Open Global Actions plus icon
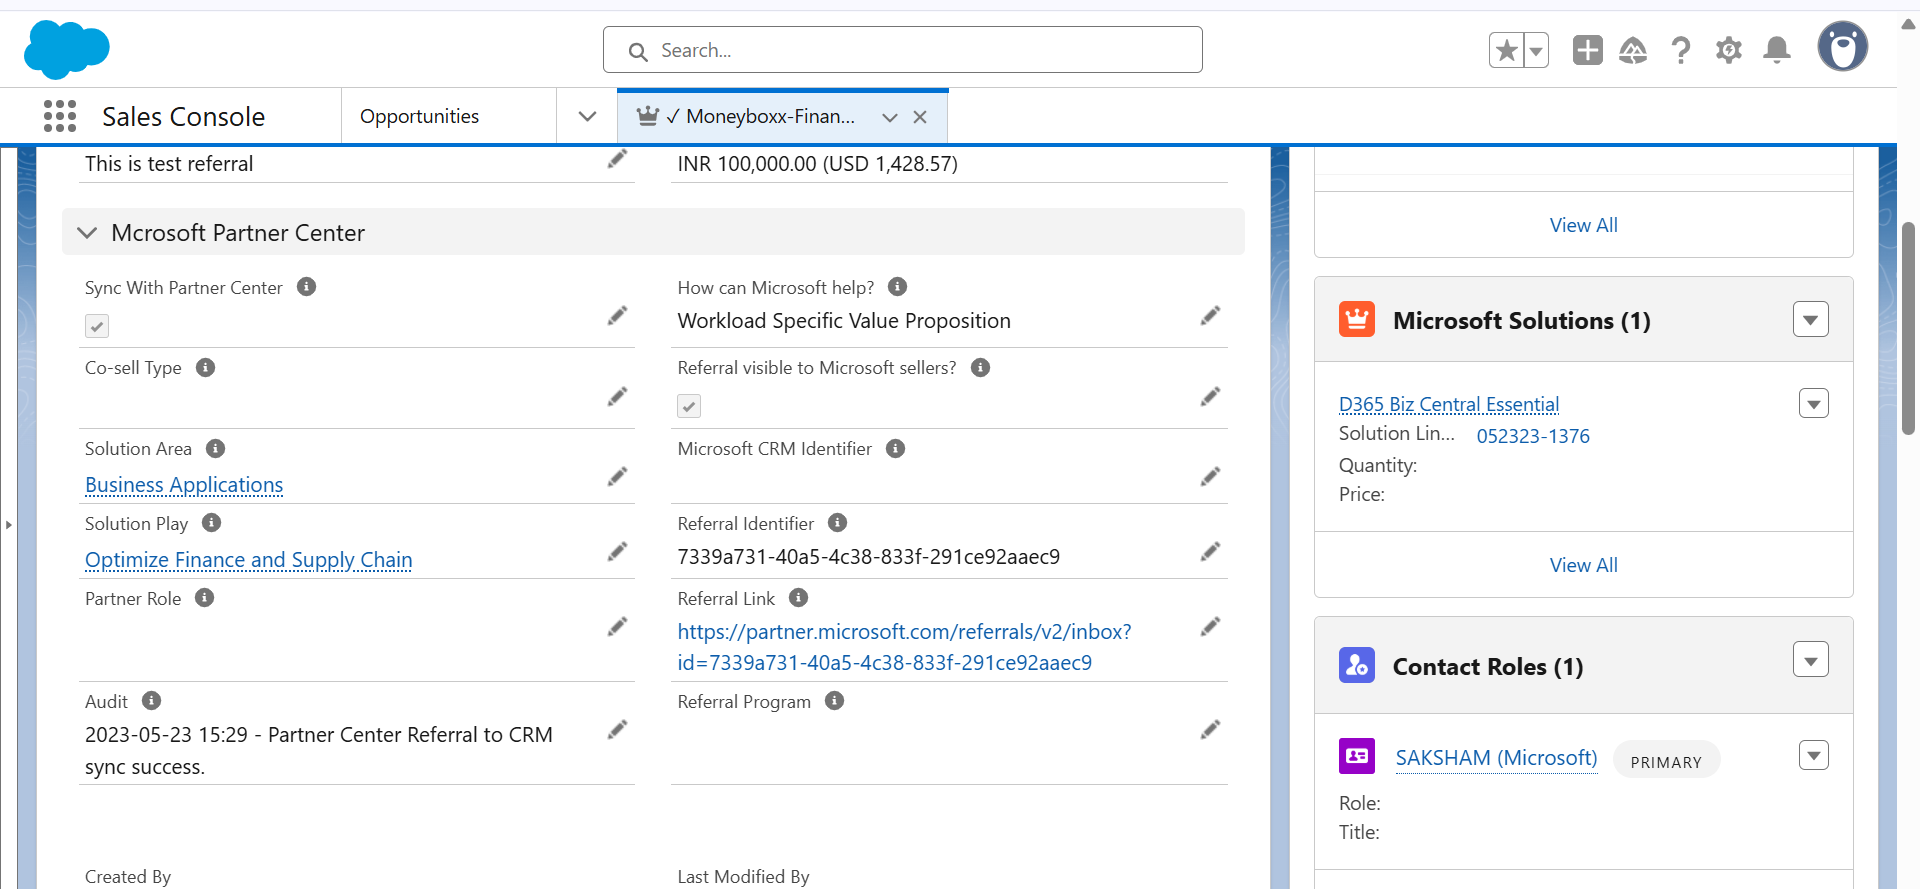 point(1587,49)
